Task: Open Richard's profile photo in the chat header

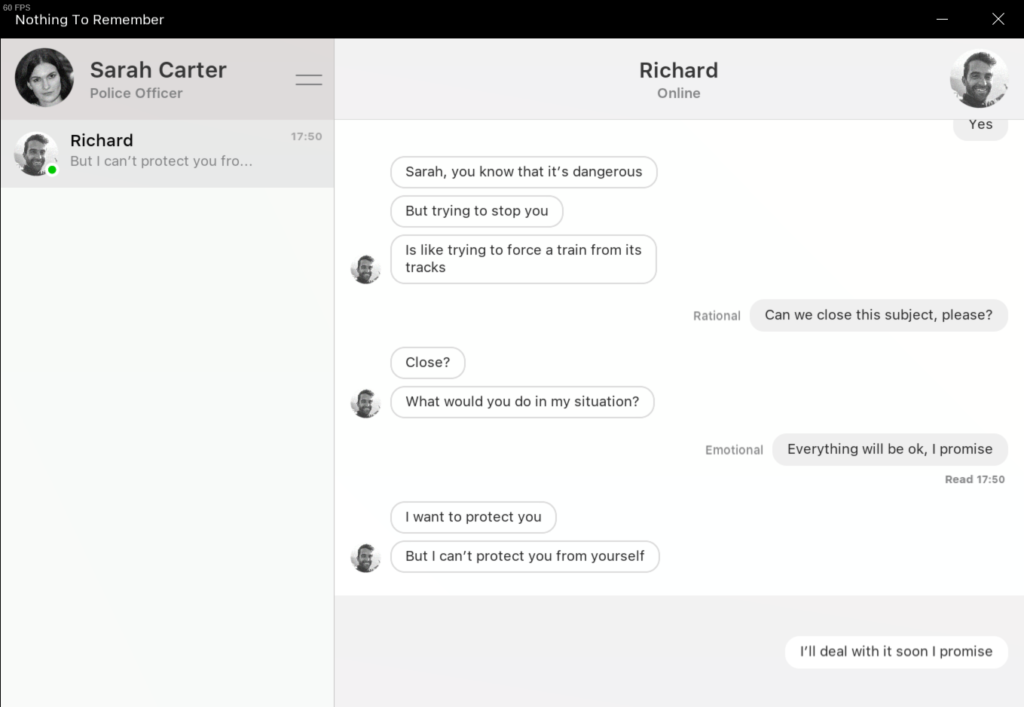Action: click(978, 78)
